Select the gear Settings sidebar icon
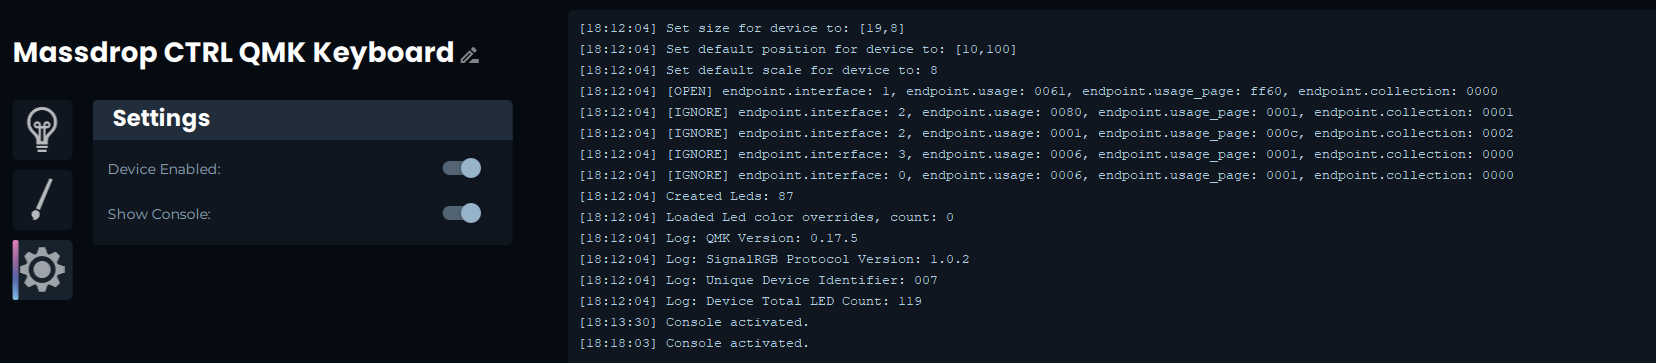The image size is (1656, 363). (42, 270)
